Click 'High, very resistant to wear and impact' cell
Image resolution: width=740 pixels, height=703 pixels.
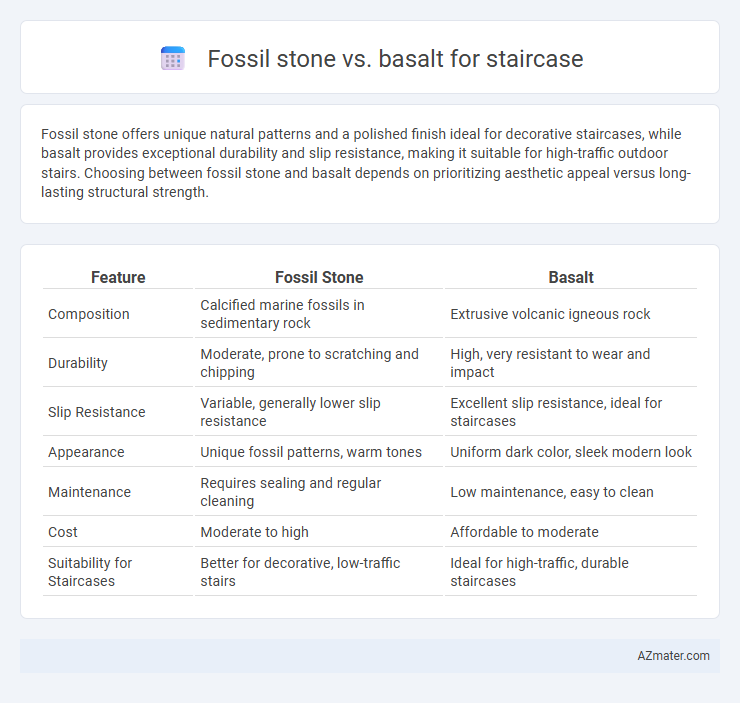point(571,363)
